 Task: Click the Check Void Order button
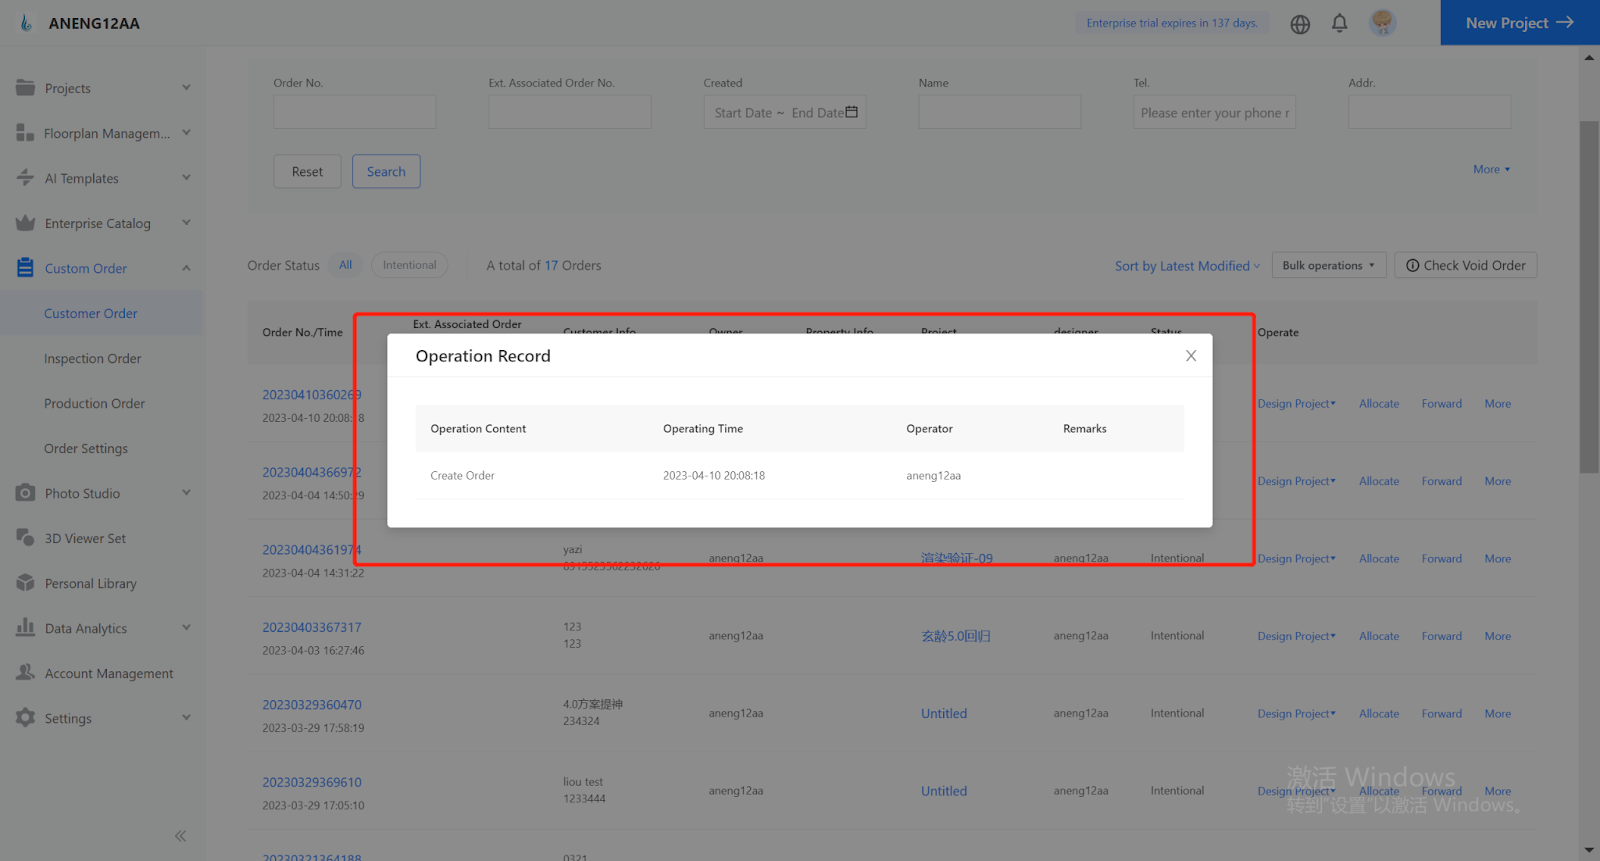click(x=1465, y=265)
